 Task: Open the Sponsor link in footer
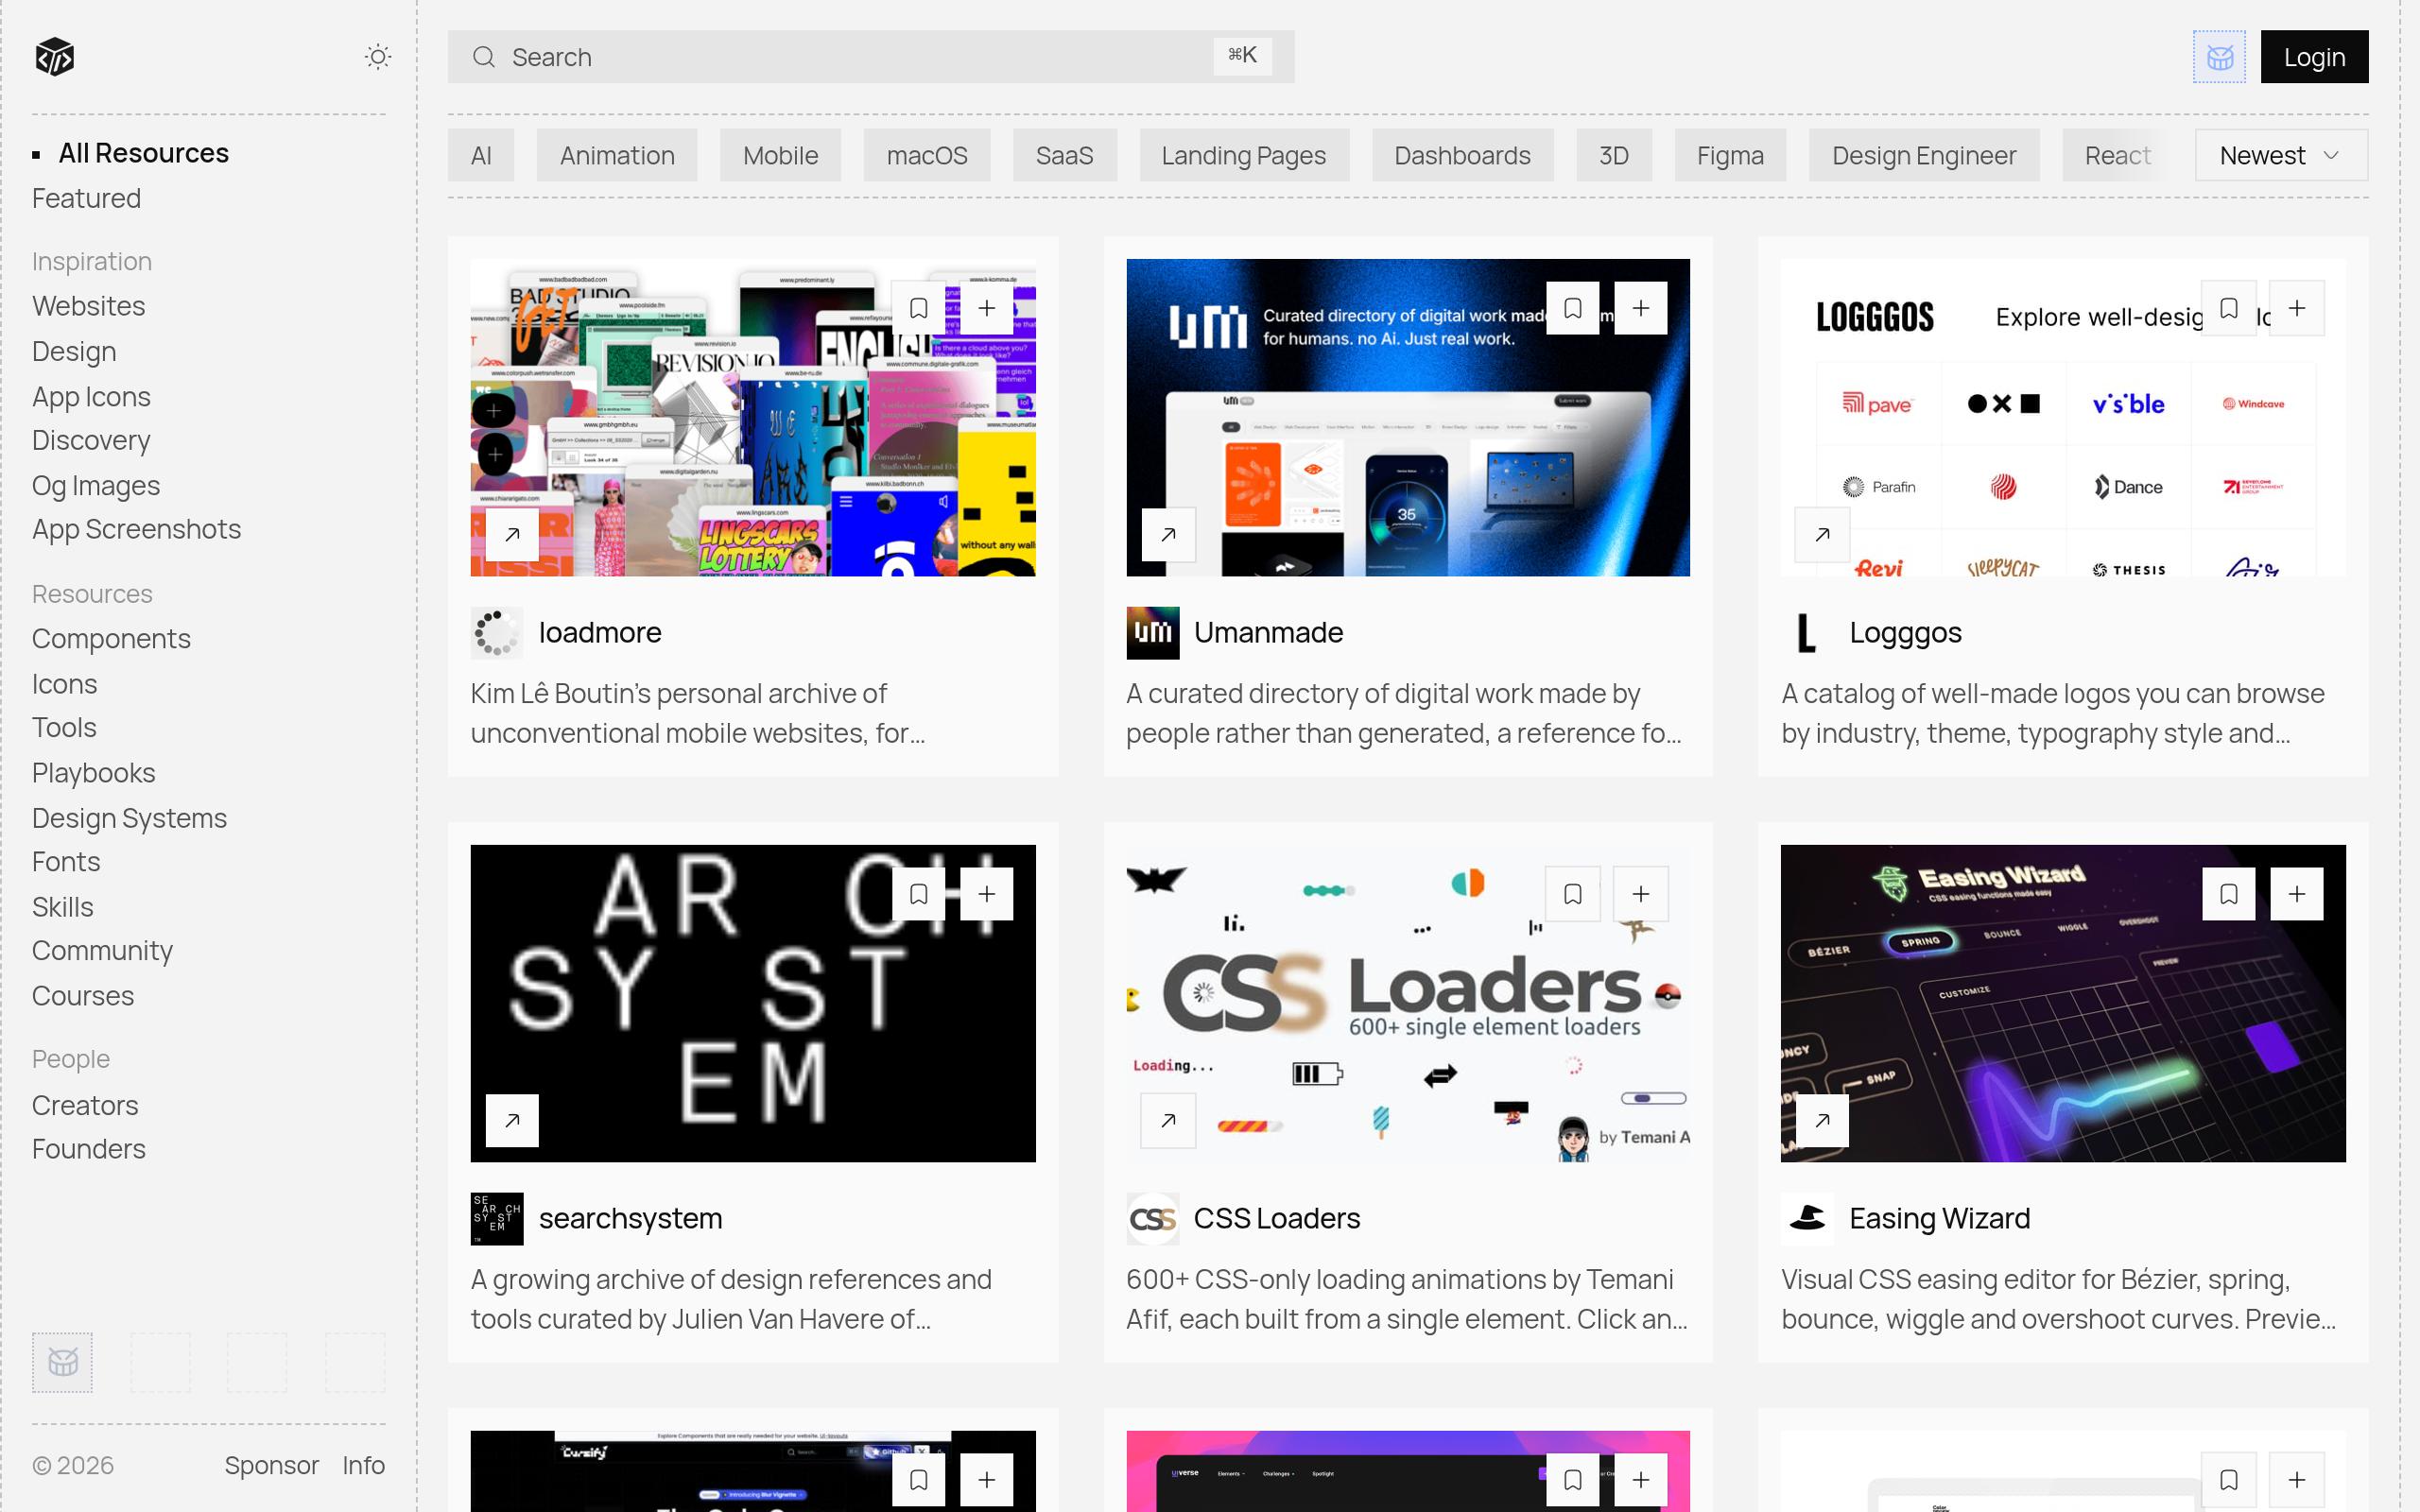271,1465
